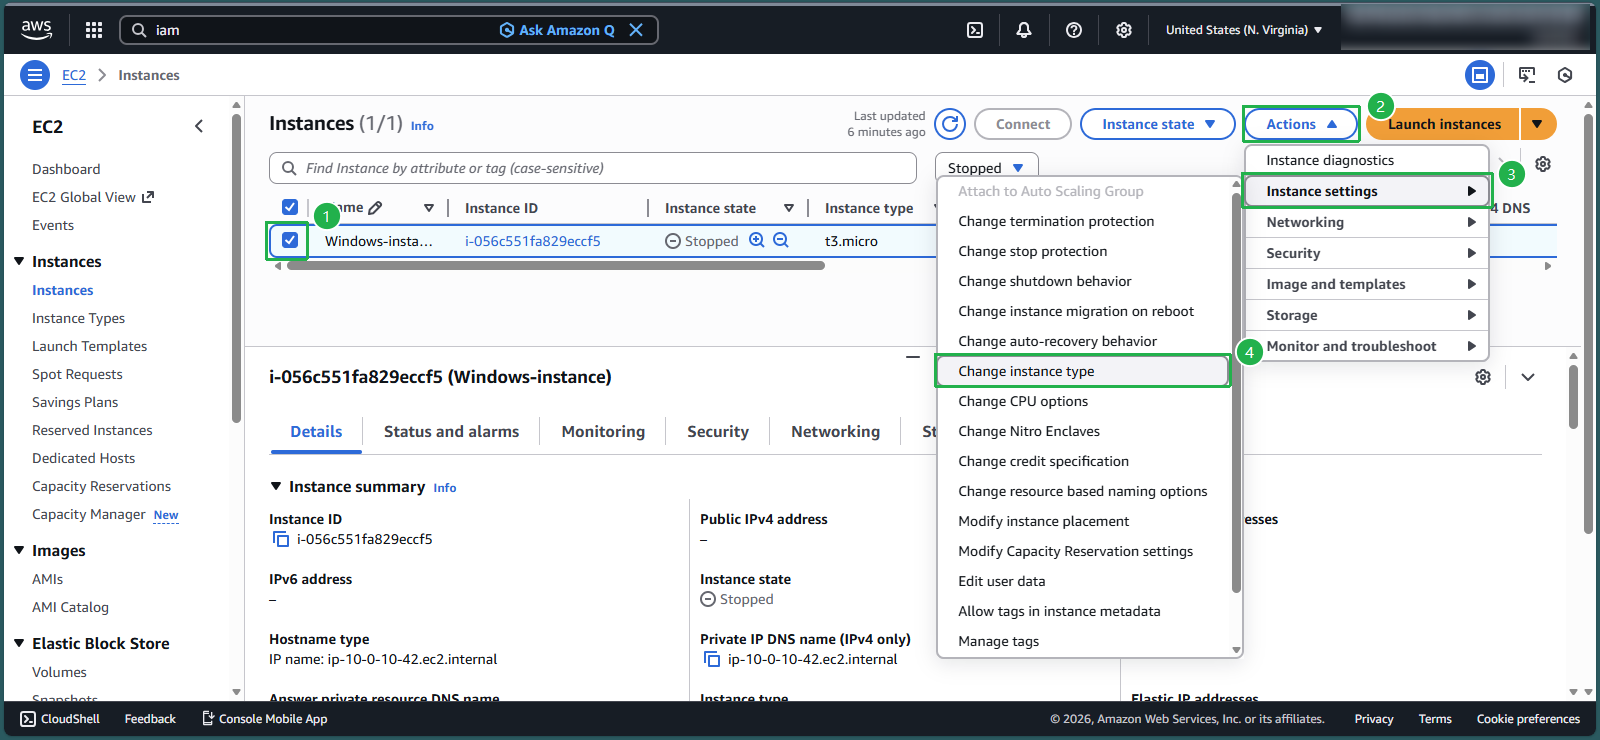Screen dimensions: 1600x740
Task: Open the help question mark icon
Action: (1074, 30)
